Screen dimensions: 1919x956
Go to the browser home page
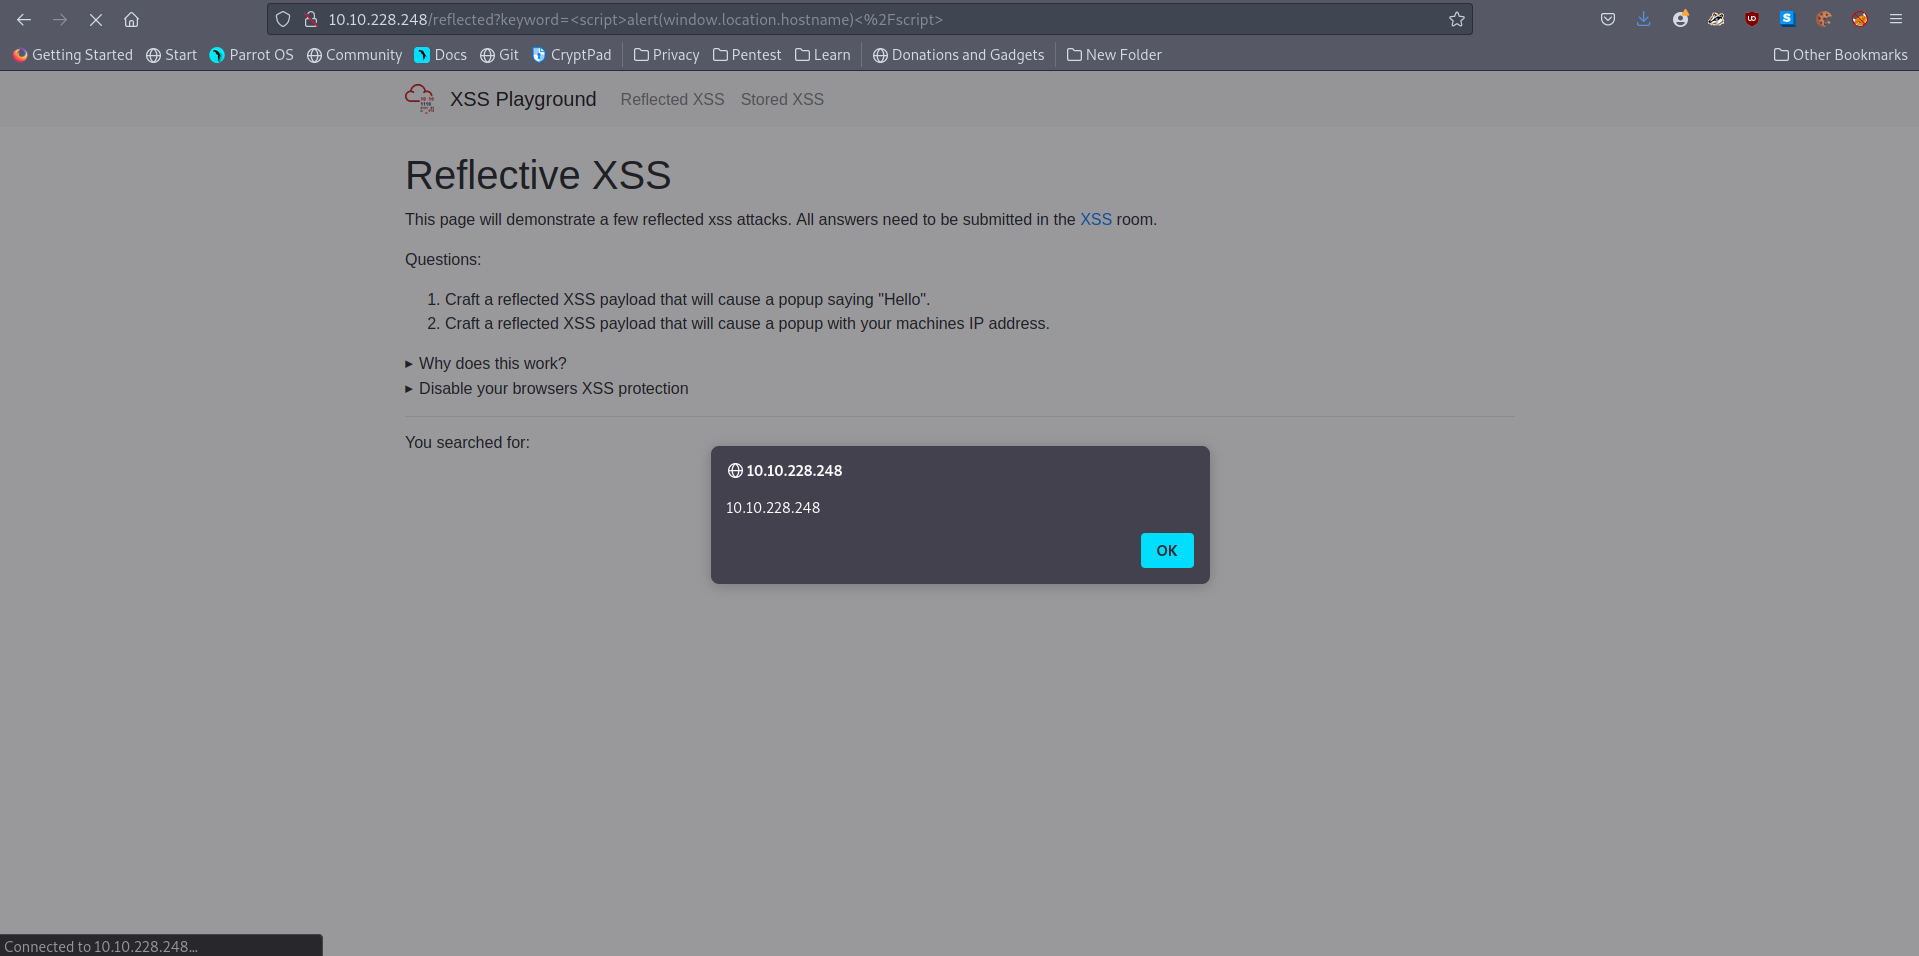coord(131,19)
